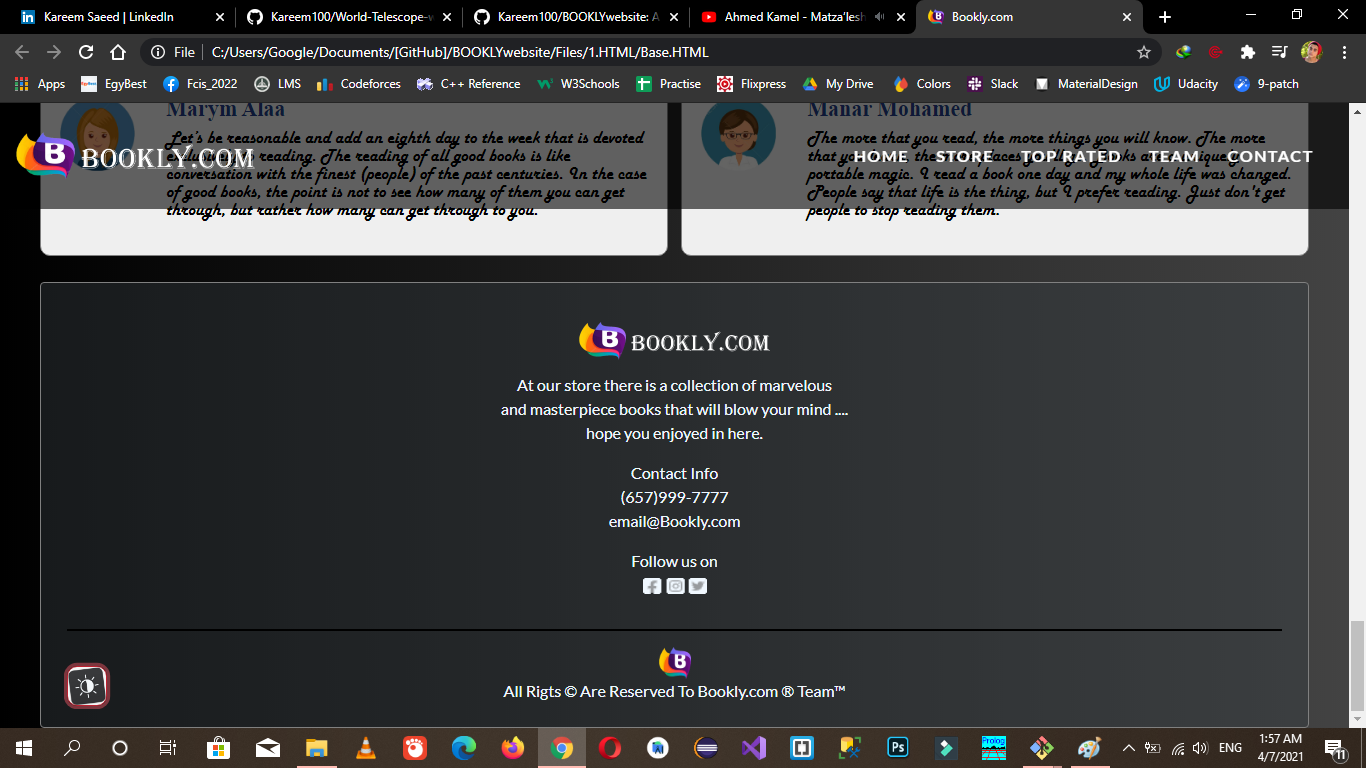Viewport: 1366px width, 768px height.
Task: Open Visual Studio from taskbar
Action: point(753,748)
